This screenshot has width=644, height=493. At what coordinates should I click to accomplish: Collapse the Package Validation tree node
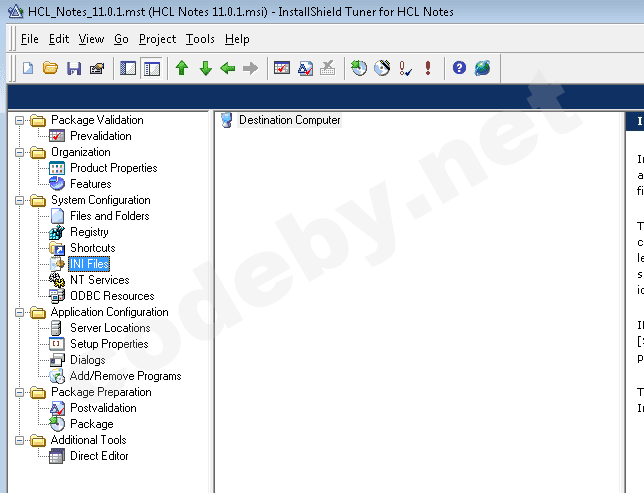coord(19,120)
